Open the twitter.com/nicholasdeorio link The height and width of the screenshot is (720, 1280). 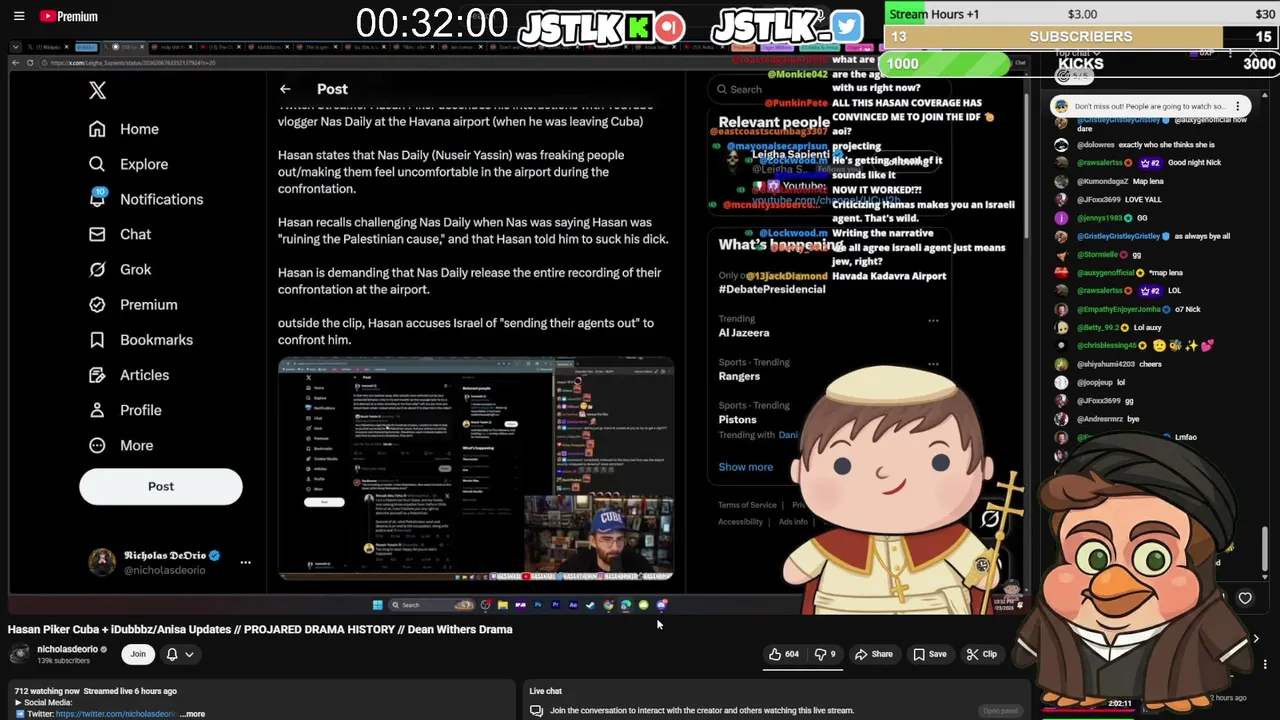pos(116,714)
